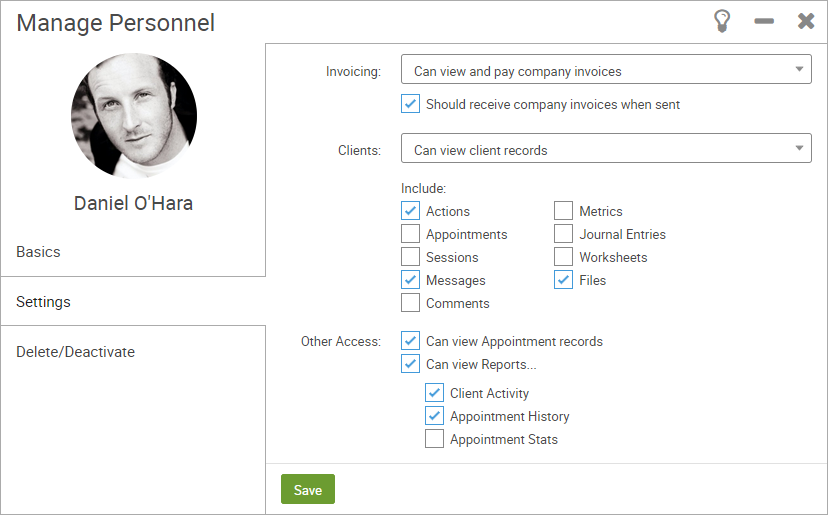Uncheck Should receive company invoices when sent
The height and width of the screenshot is (515, 828).
pos(410,104)
